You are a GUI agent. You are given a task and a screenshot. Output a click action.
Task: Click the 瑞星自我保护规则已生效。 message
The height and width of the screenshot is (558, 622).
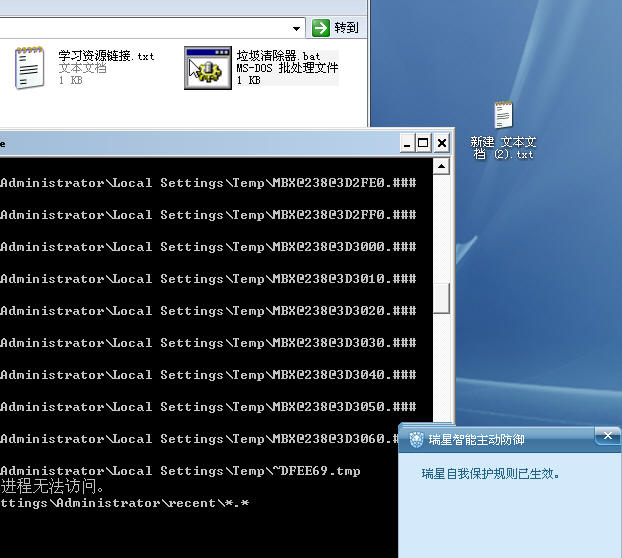pyautogui.click(x=491, y=474)
